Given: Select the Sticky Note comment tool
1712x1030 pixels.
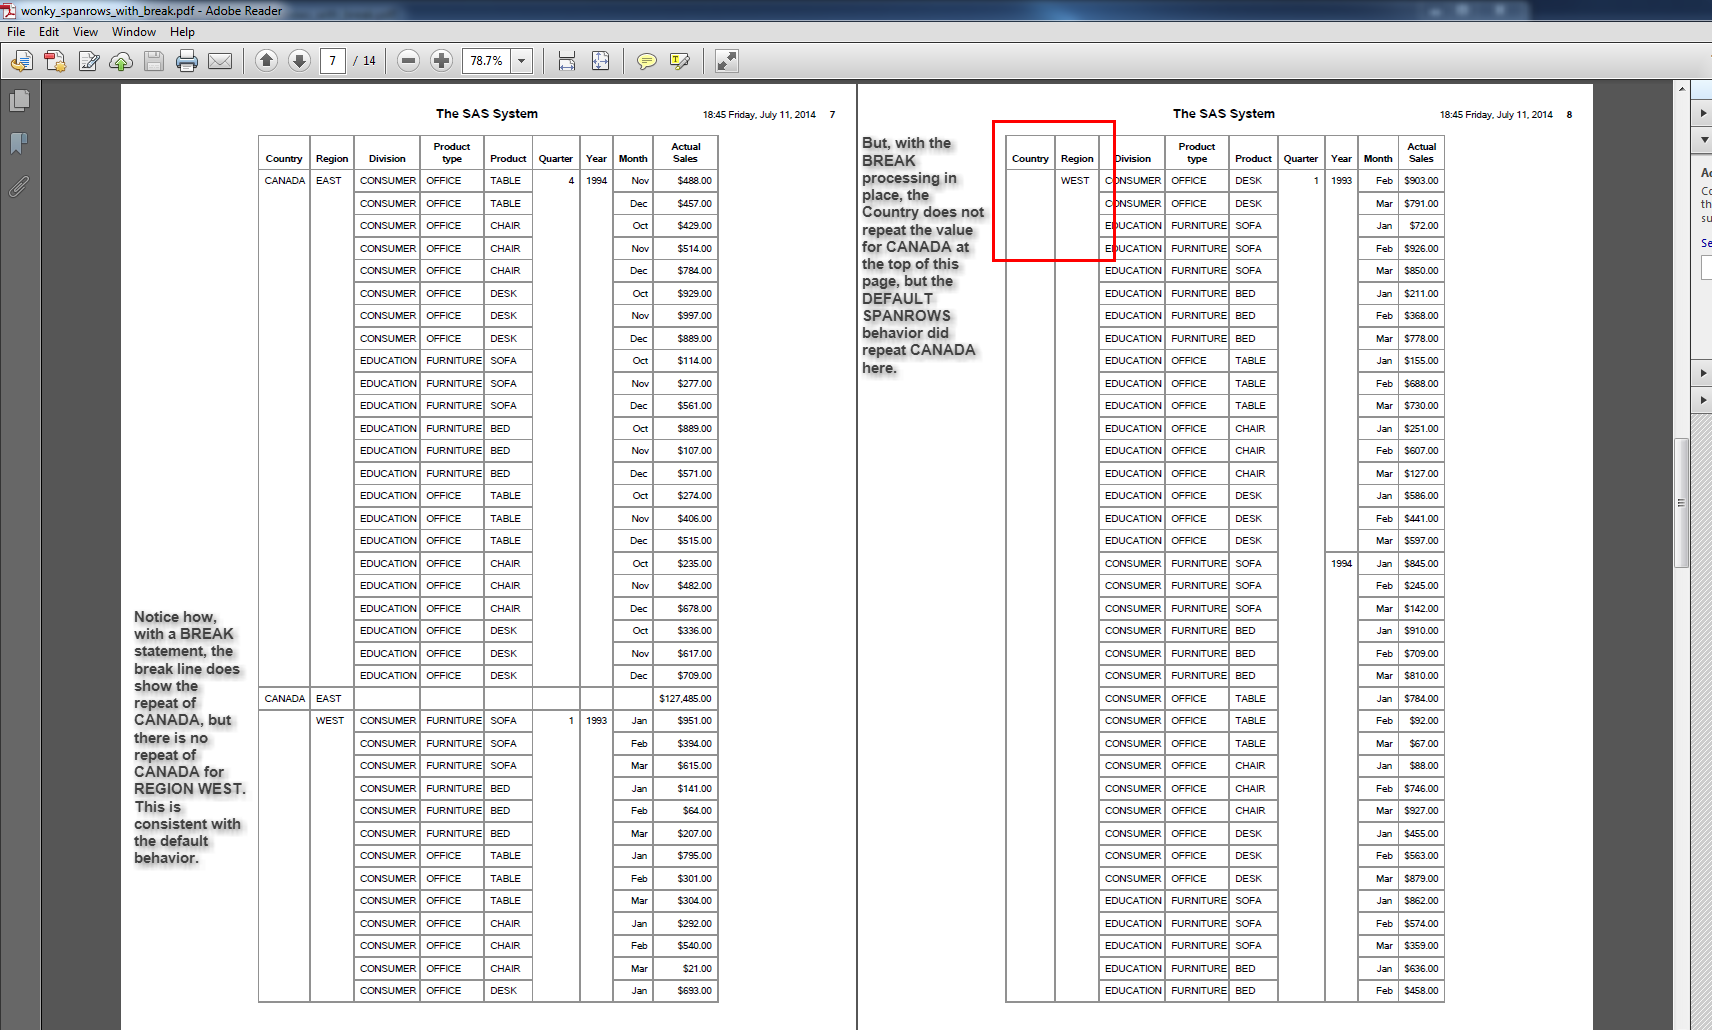Looking at the screenshot, I should tap(646, 61).
